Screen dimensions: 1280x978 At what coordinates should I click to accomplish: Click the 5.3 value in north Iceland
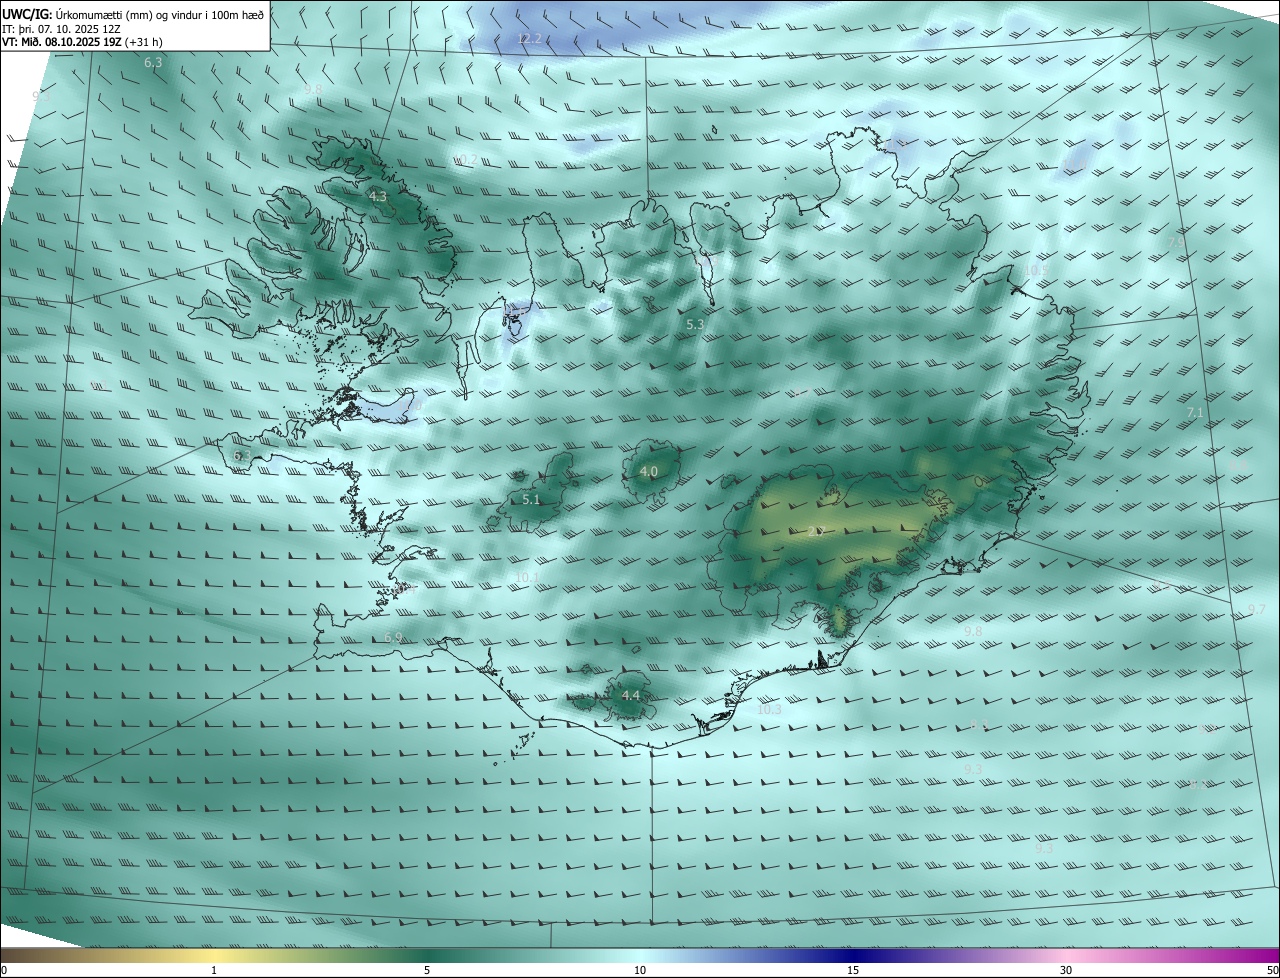pyautogui.click(x=696, y=325)
